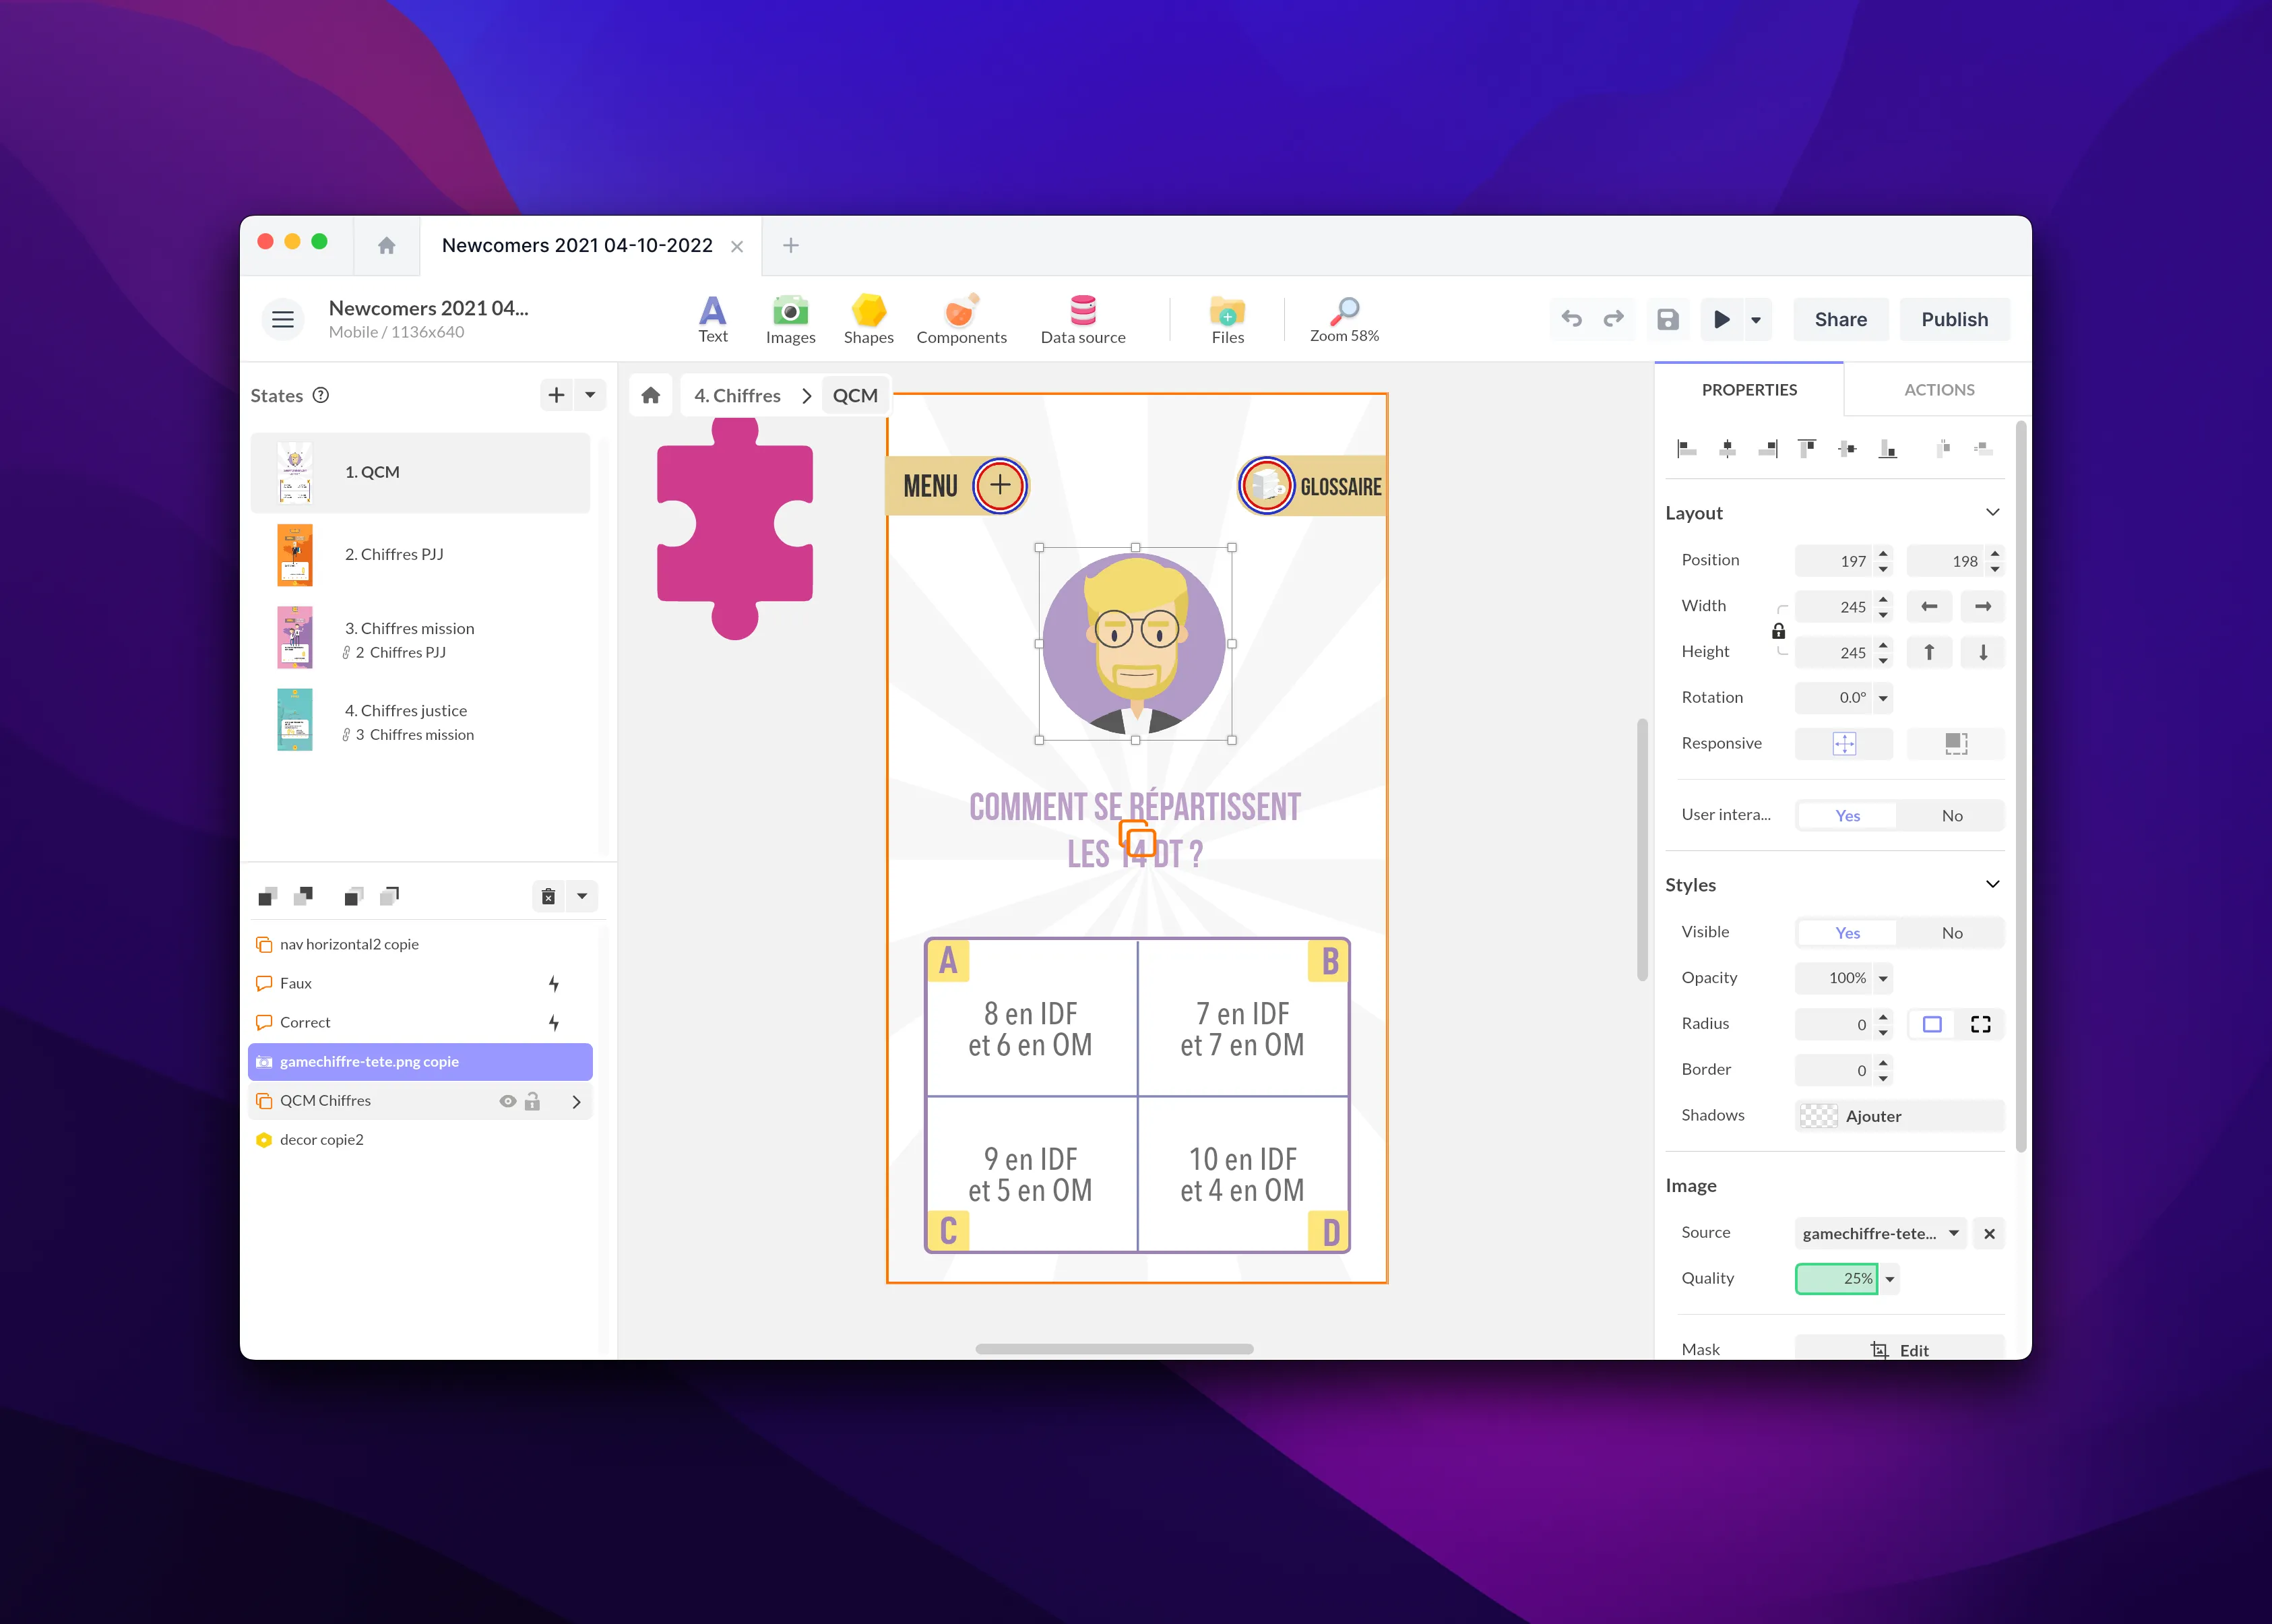The image size is (2272, 1624).
Task: Open the Quality percentage dropdown
Action: click(1890, 1279)
